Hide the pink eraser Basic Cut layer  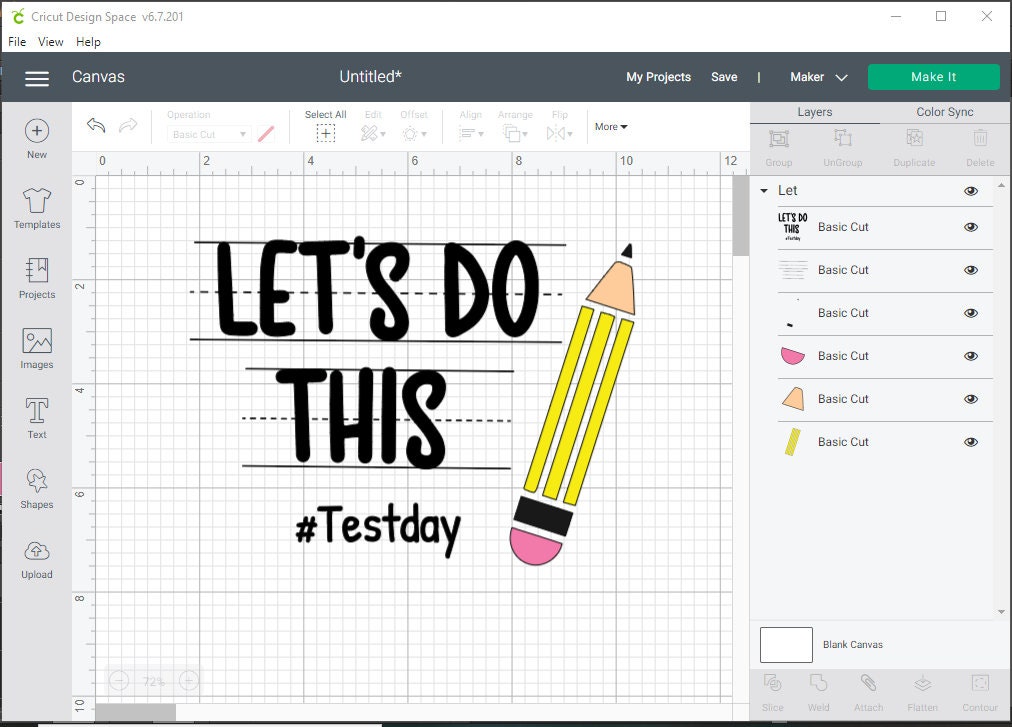970,356
